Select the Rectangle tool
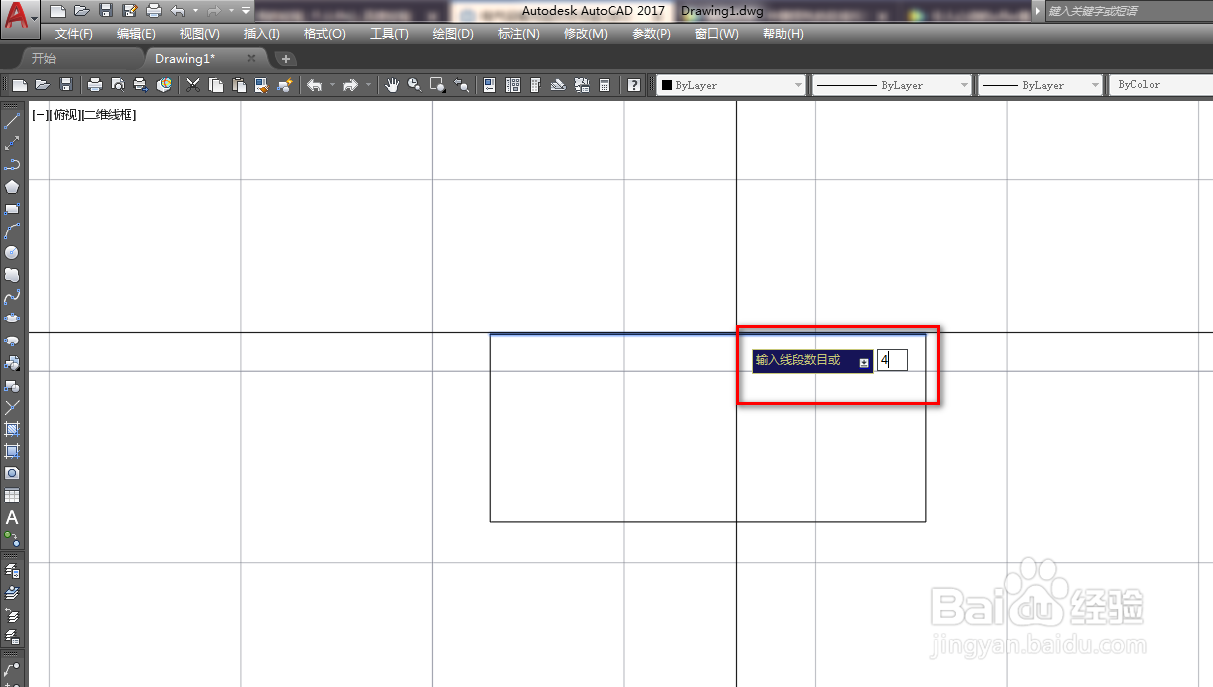The image size is (1213, 687). coord(12,209)
